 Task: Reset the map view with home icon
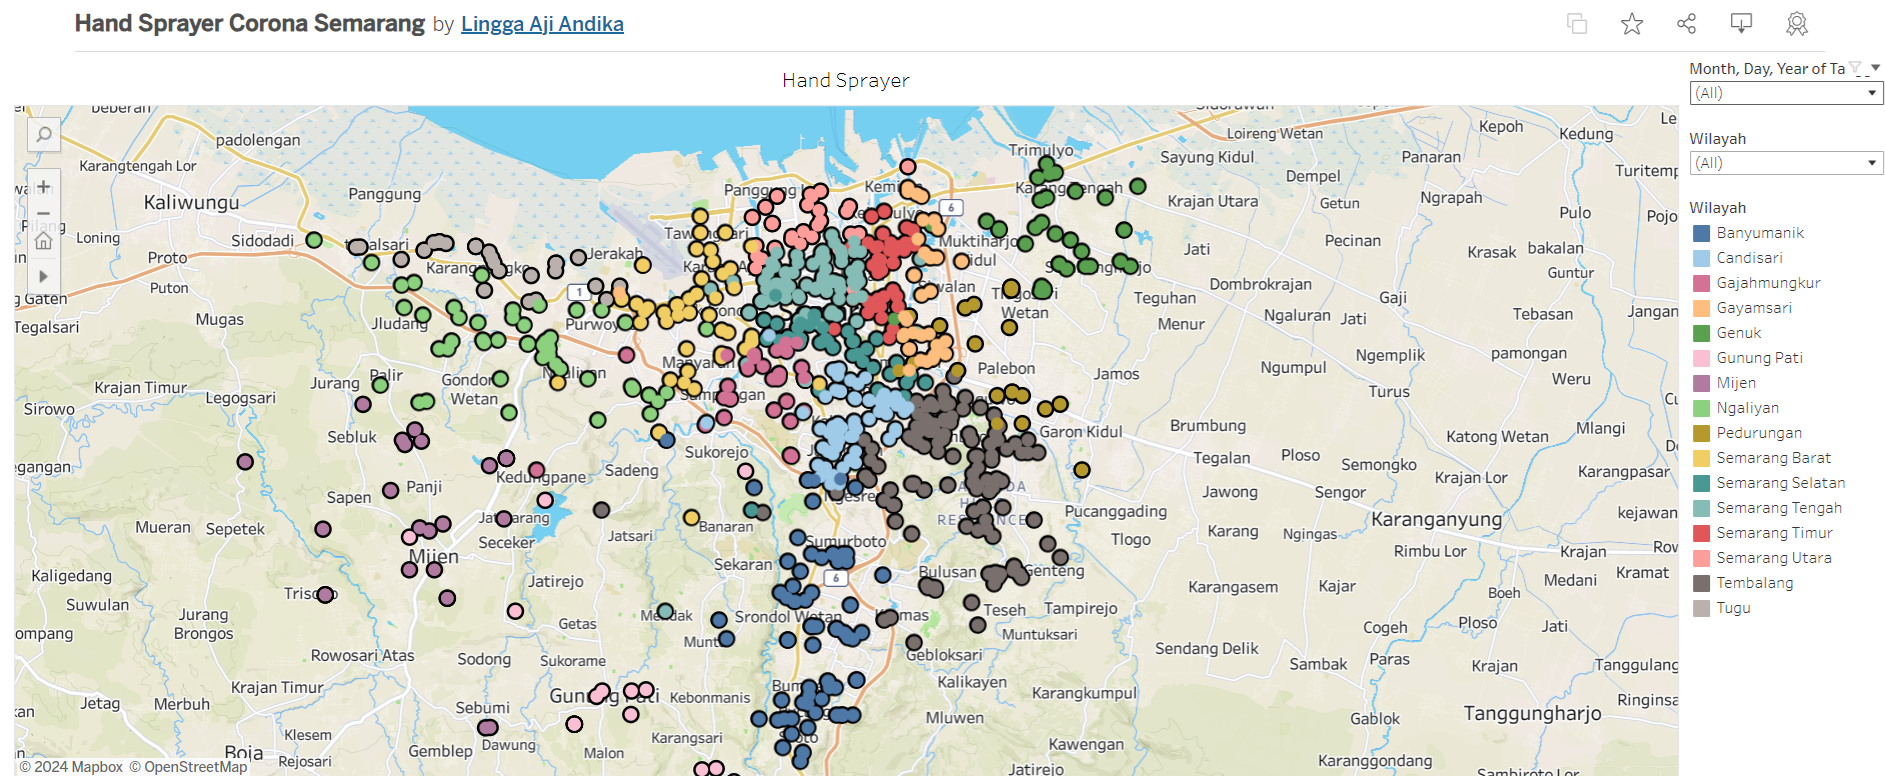tap(44, 241)
